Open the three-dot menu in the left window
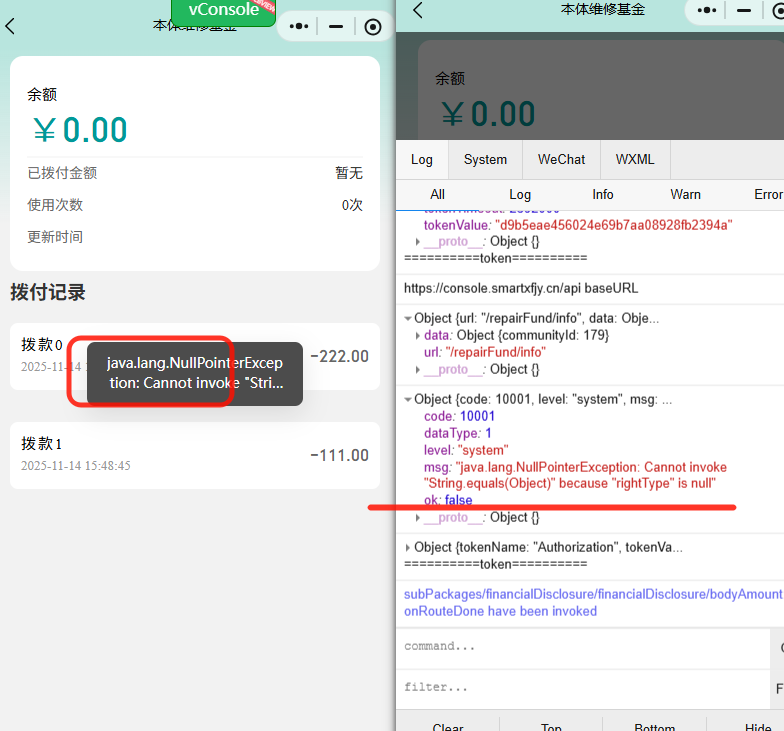Screen dimensions: 784x731 point(299,27)
